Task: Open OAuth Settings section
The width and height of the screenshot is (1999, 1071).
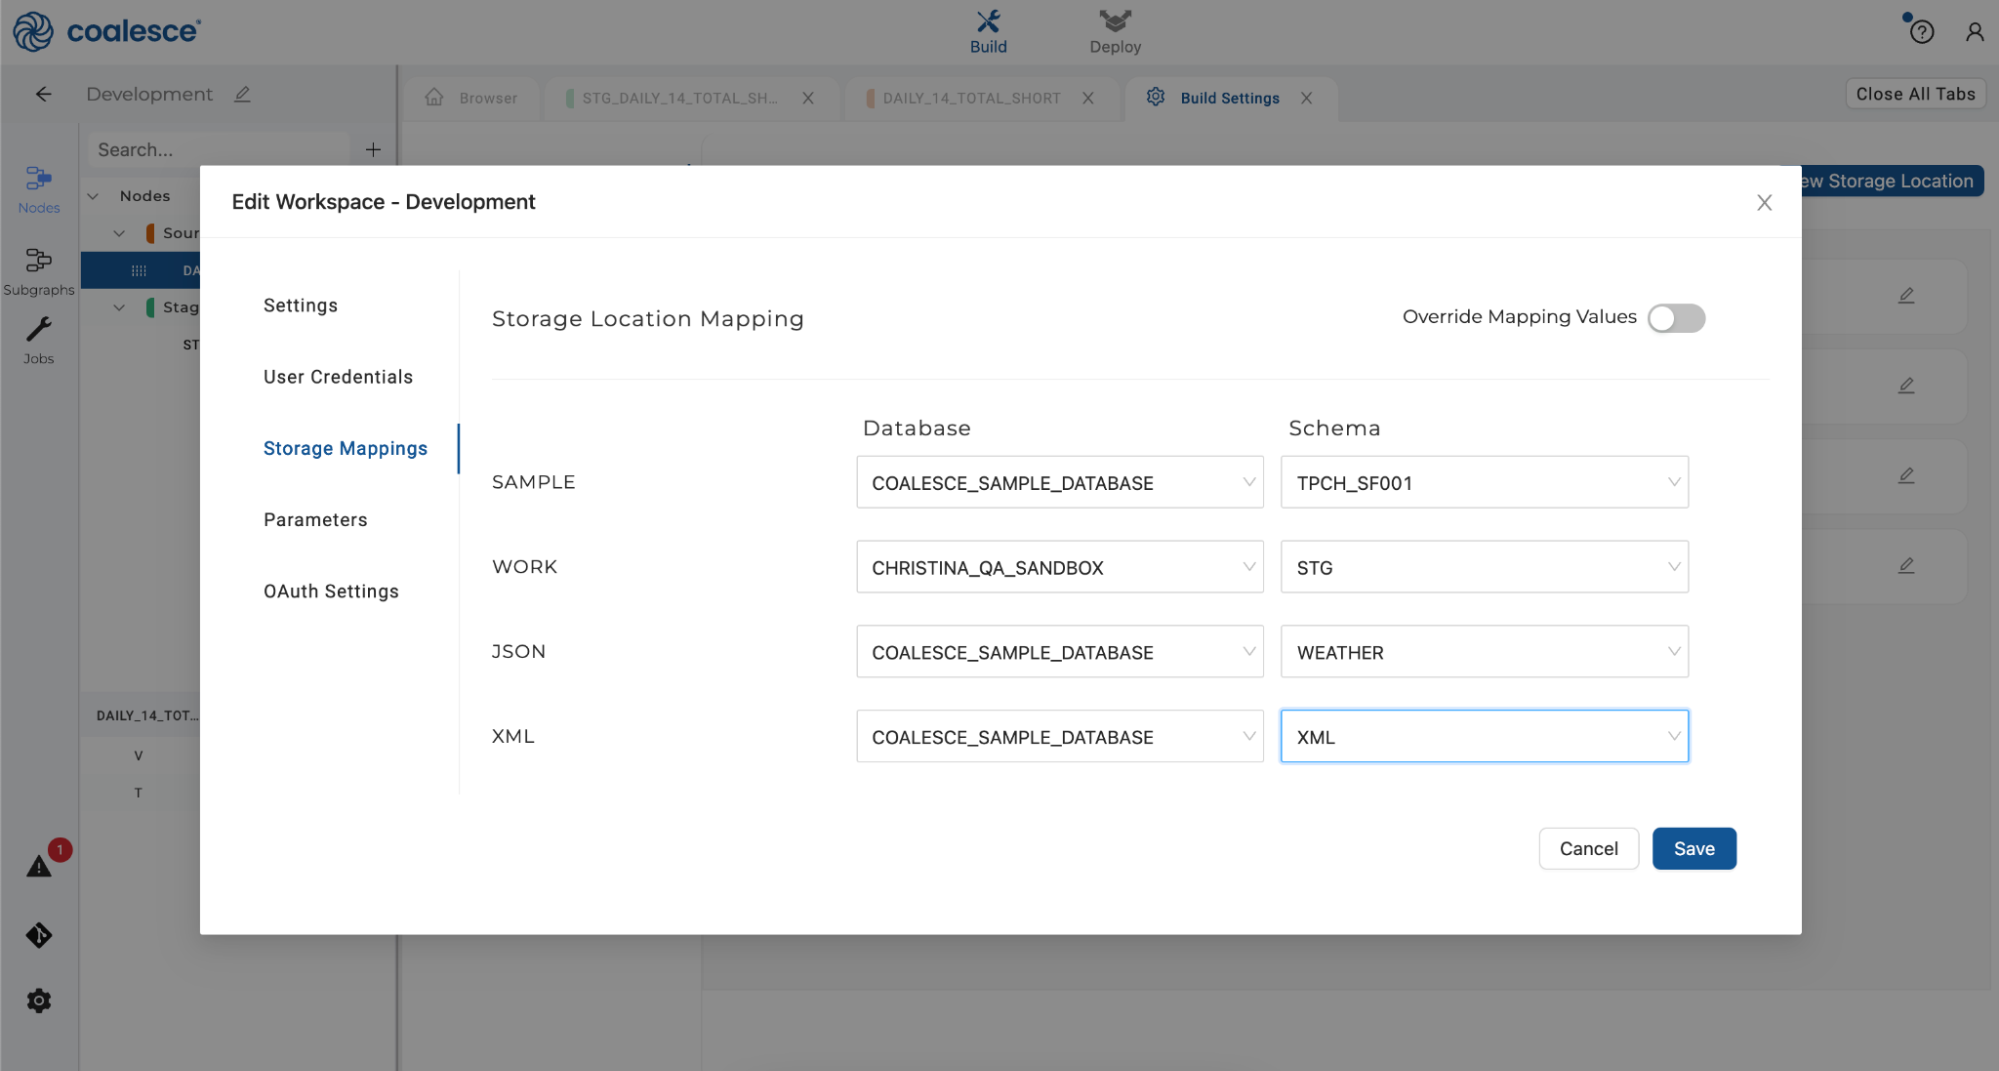Action: [x=331, y=592]
